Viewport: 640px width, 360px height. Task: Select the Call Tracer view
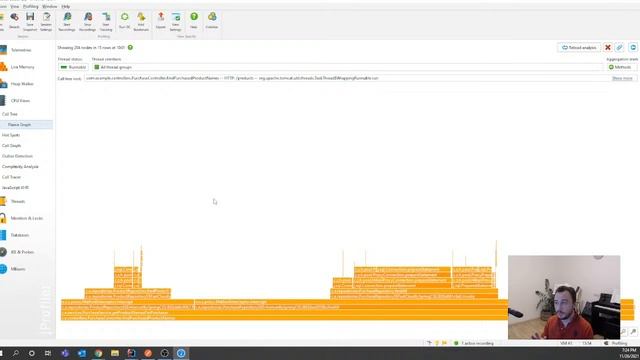(x=11, y=177)
